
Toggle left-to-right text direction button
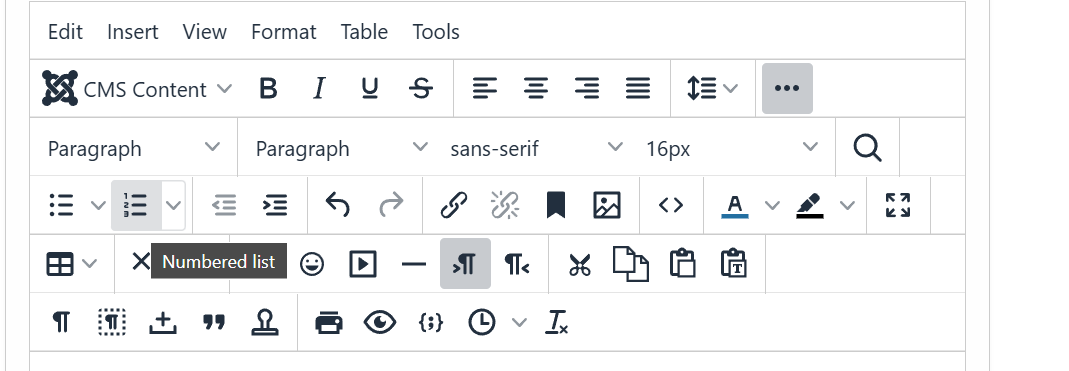click(465, 263)
